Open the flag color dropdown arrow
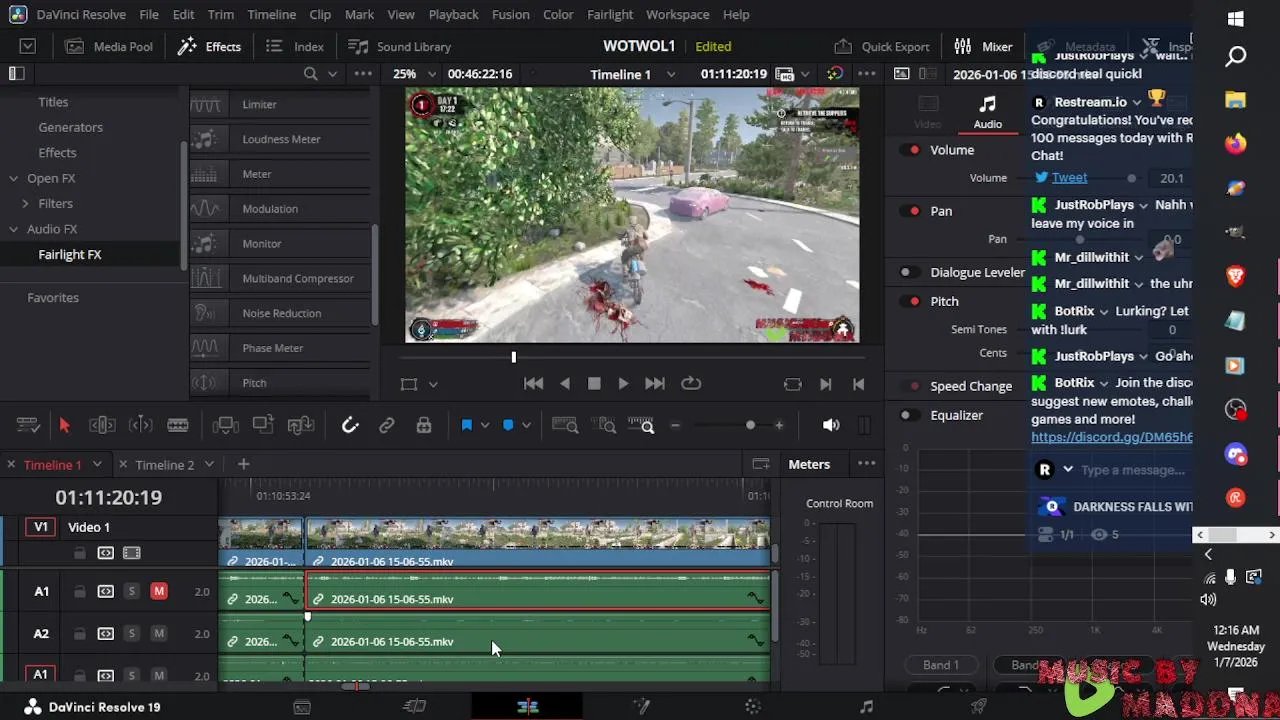Screen dimensions: 1280x720 [485, 426]
